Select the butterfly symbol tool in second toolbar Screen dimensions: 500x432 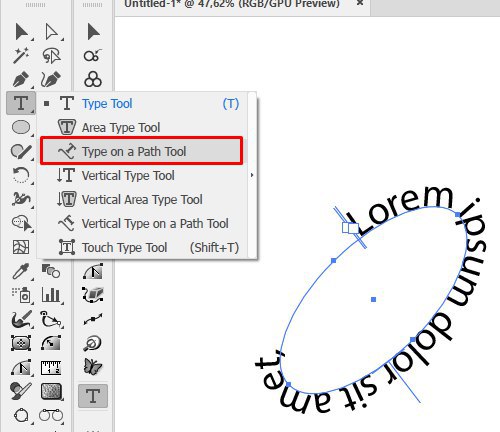click(93, 366)
